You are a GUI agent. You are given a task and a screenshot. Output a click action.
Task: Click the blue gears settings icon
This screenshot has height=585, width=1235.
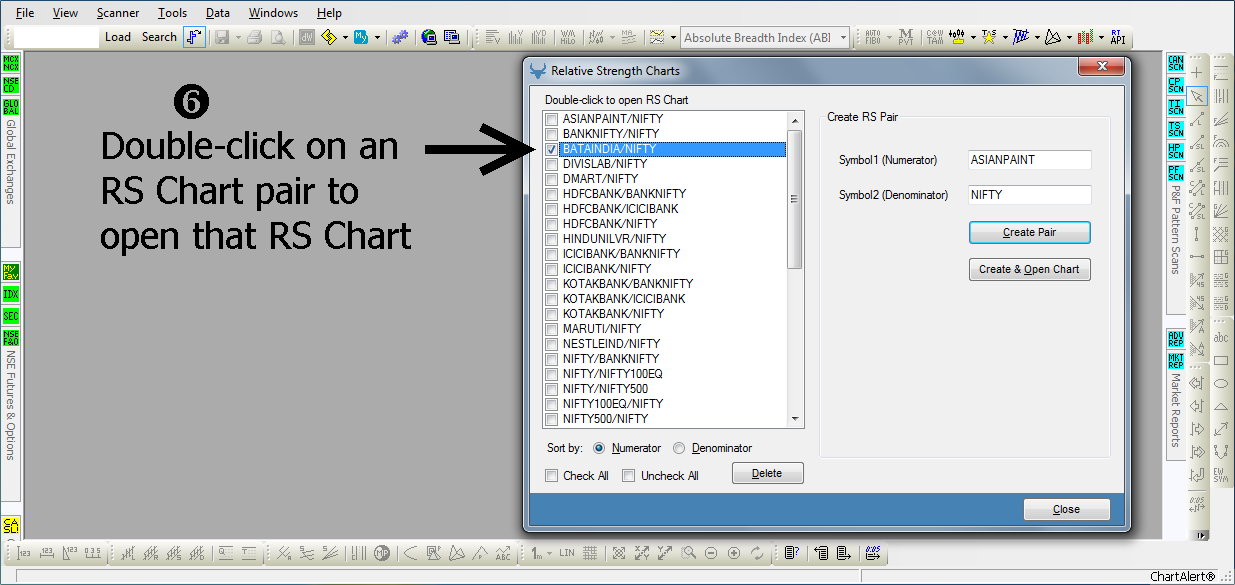[x=400, y=37]
